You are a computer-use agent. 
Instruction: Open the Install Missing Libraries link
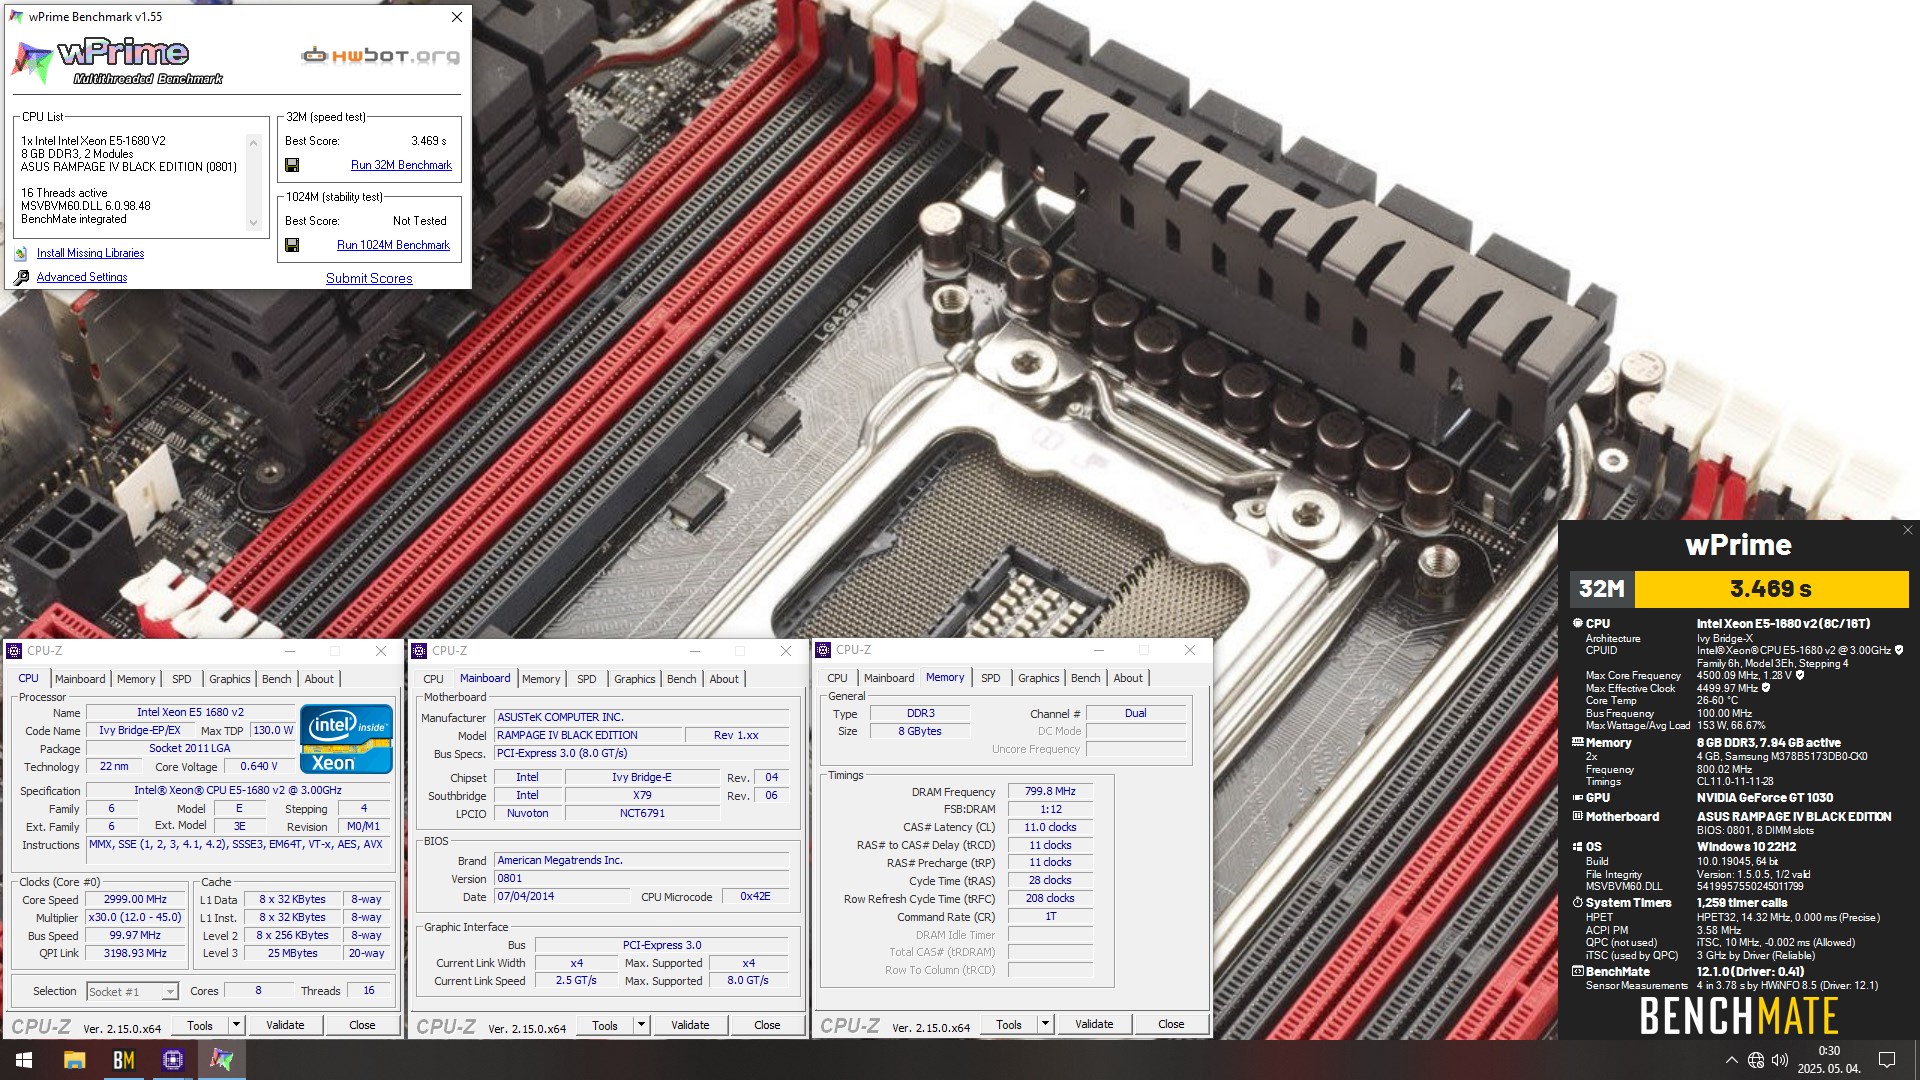tap(90, 254)
